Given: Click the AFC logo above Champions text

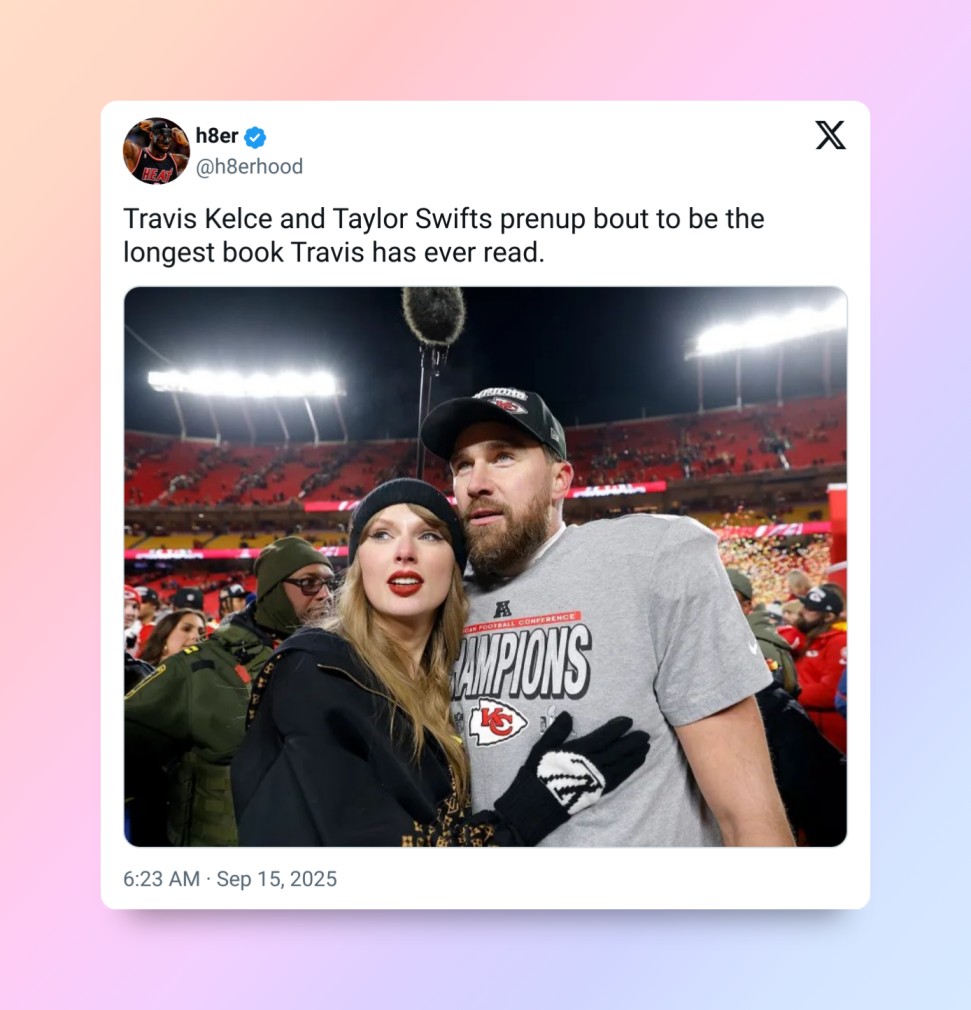Looking at the screenshot, I should click(x=503, y=608).
